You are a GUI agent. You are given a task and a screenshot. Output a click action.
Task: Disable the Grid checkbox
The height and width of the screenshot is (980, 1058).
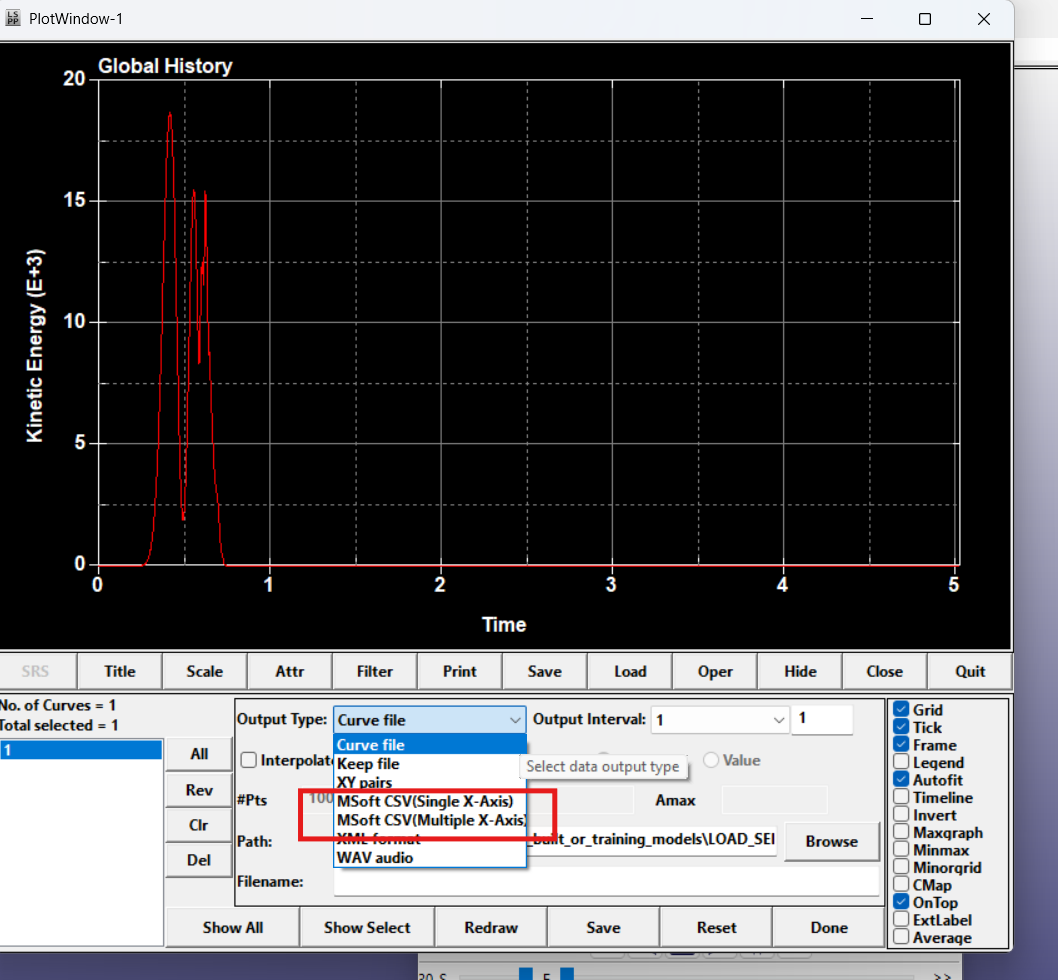901,710
